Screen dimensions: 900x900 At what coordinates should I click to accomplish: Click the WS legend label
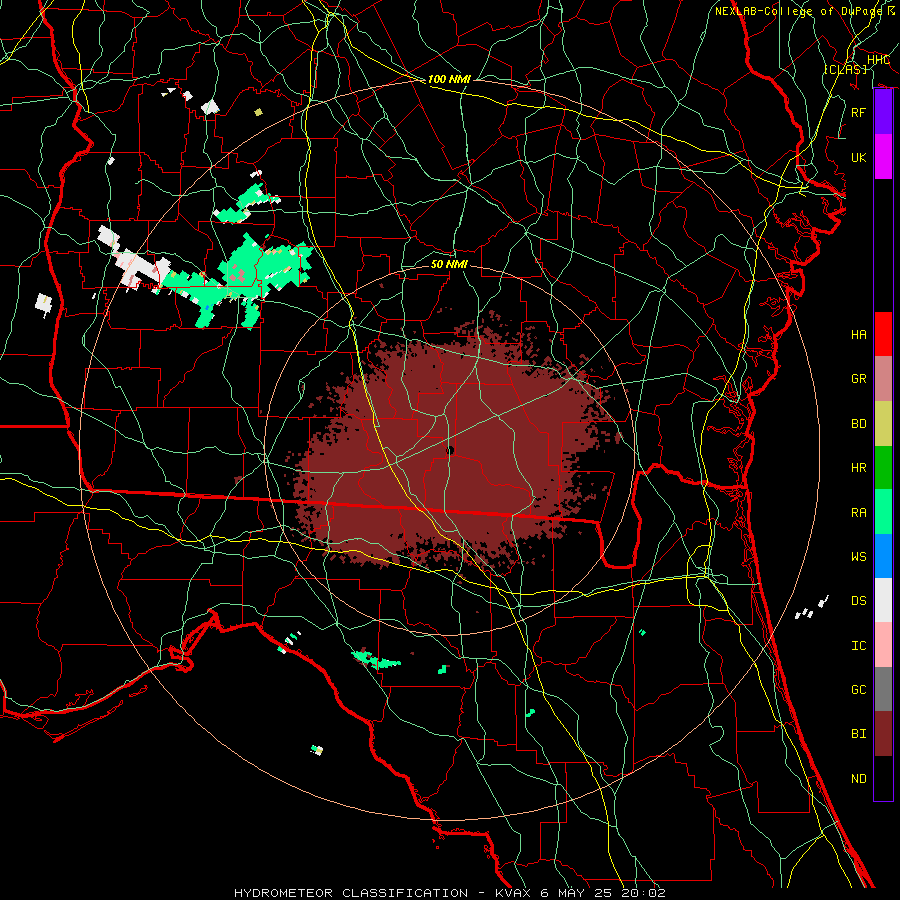click(x=858, y=557)
